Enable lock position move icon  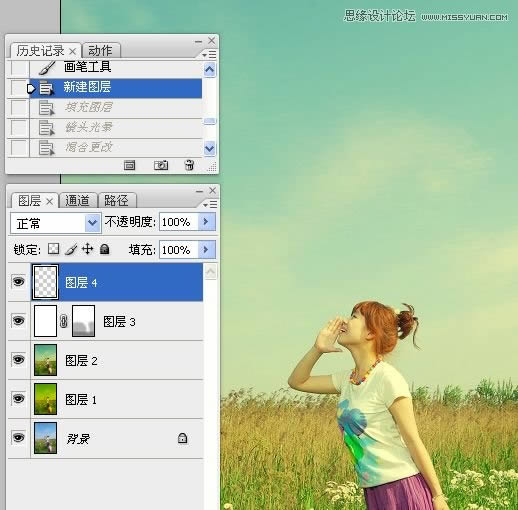87,249
